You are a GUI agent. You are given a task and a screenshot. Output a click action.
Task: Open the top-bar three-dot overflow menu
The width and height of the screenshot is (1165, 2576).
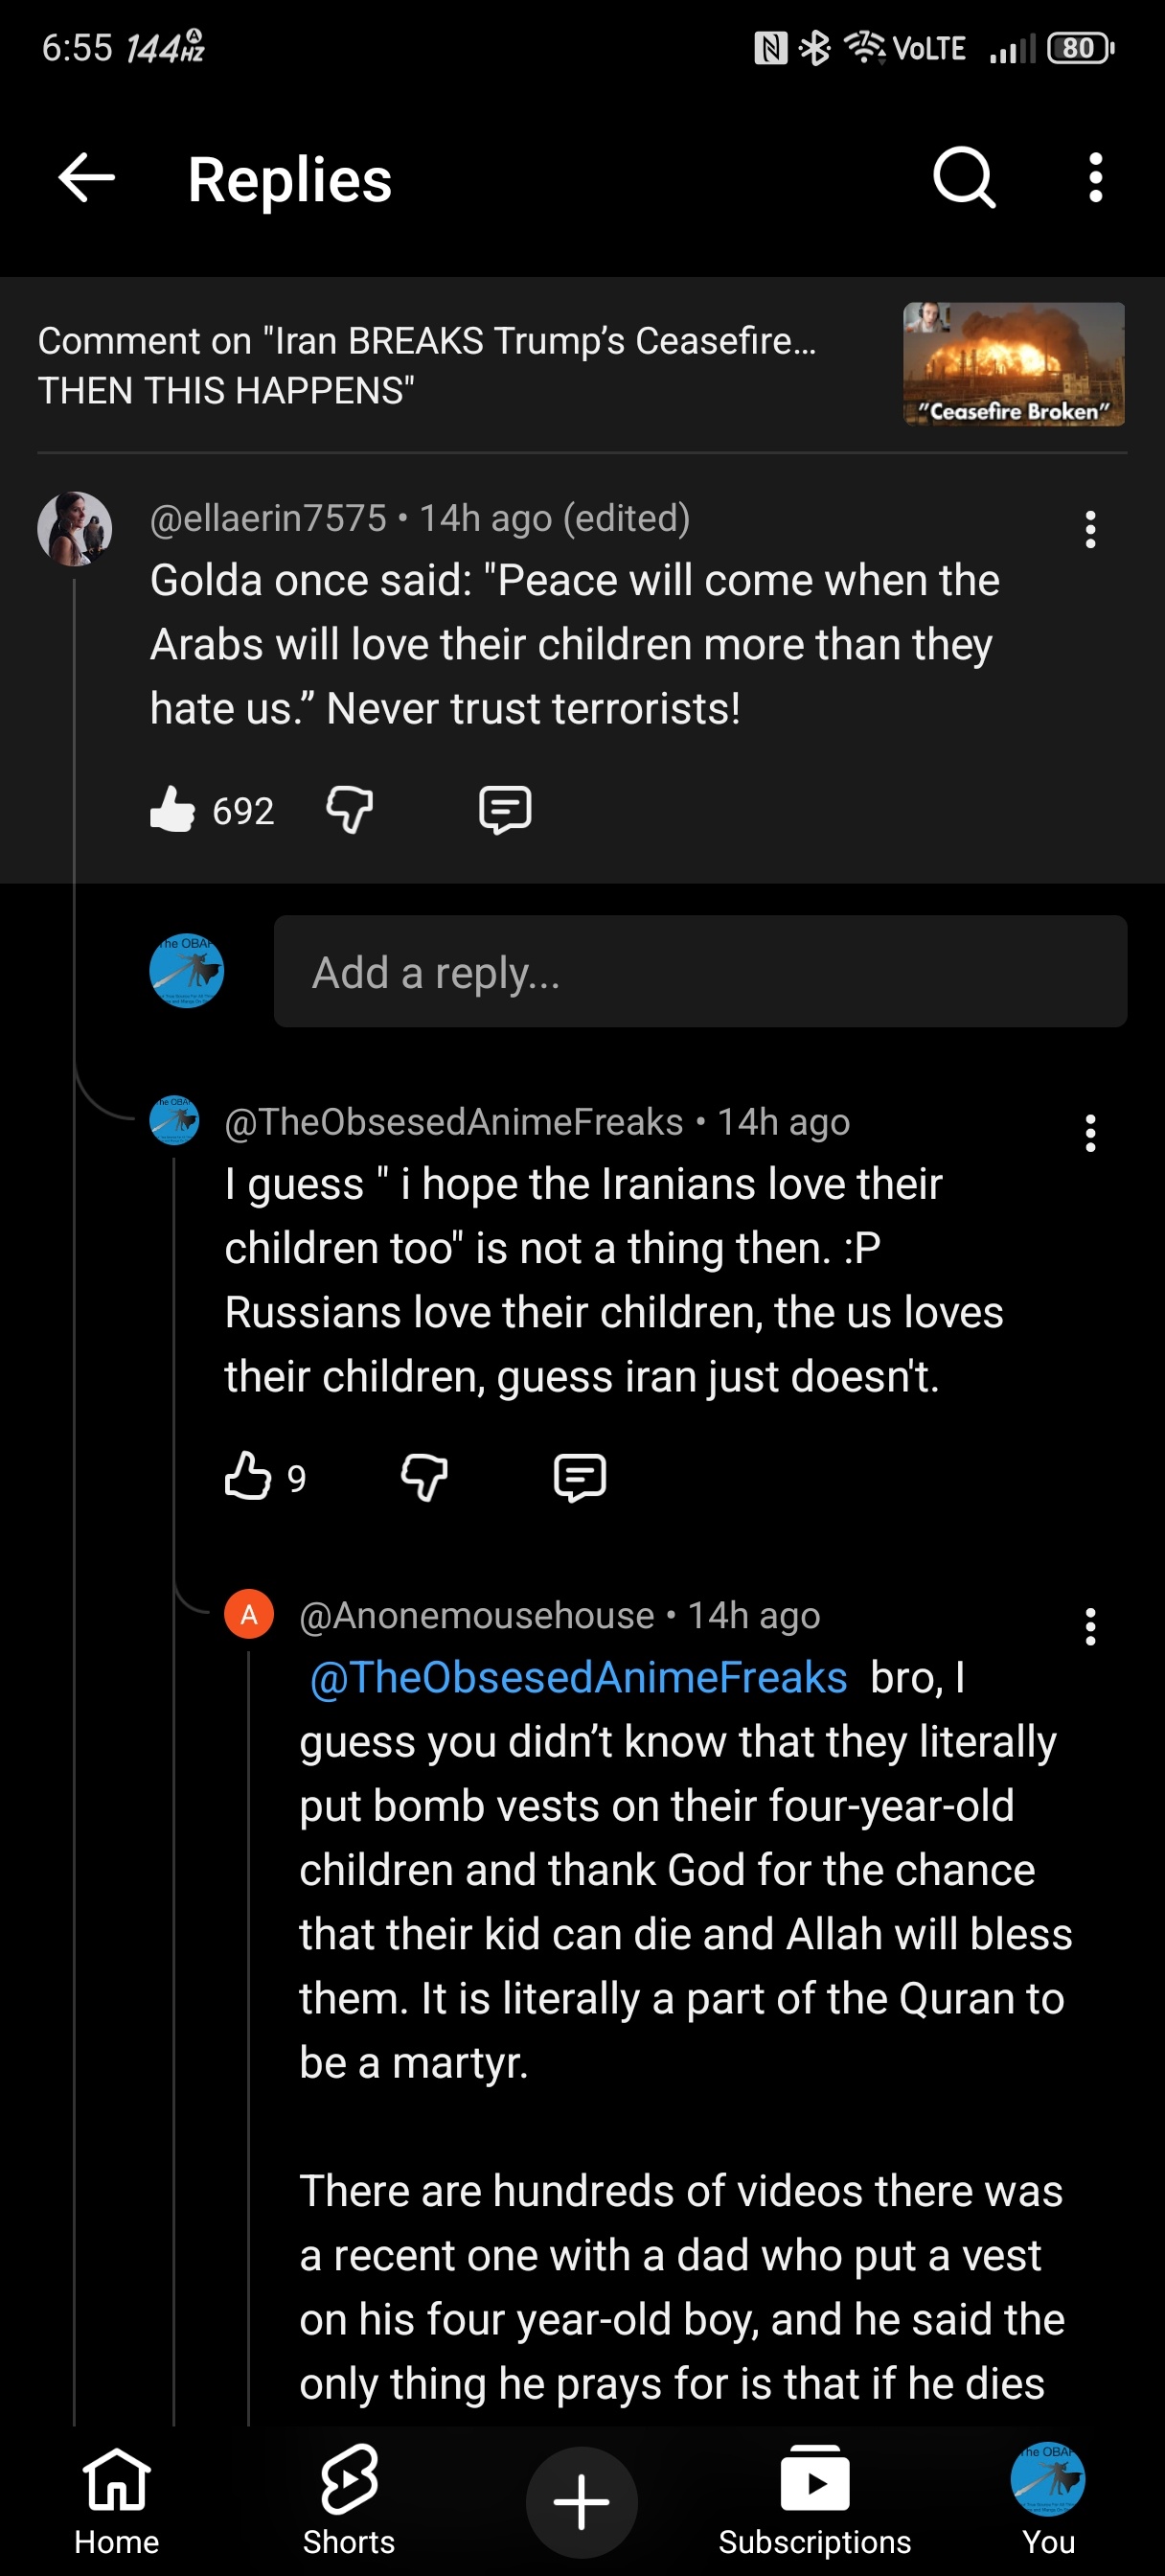coord(1095,179)
